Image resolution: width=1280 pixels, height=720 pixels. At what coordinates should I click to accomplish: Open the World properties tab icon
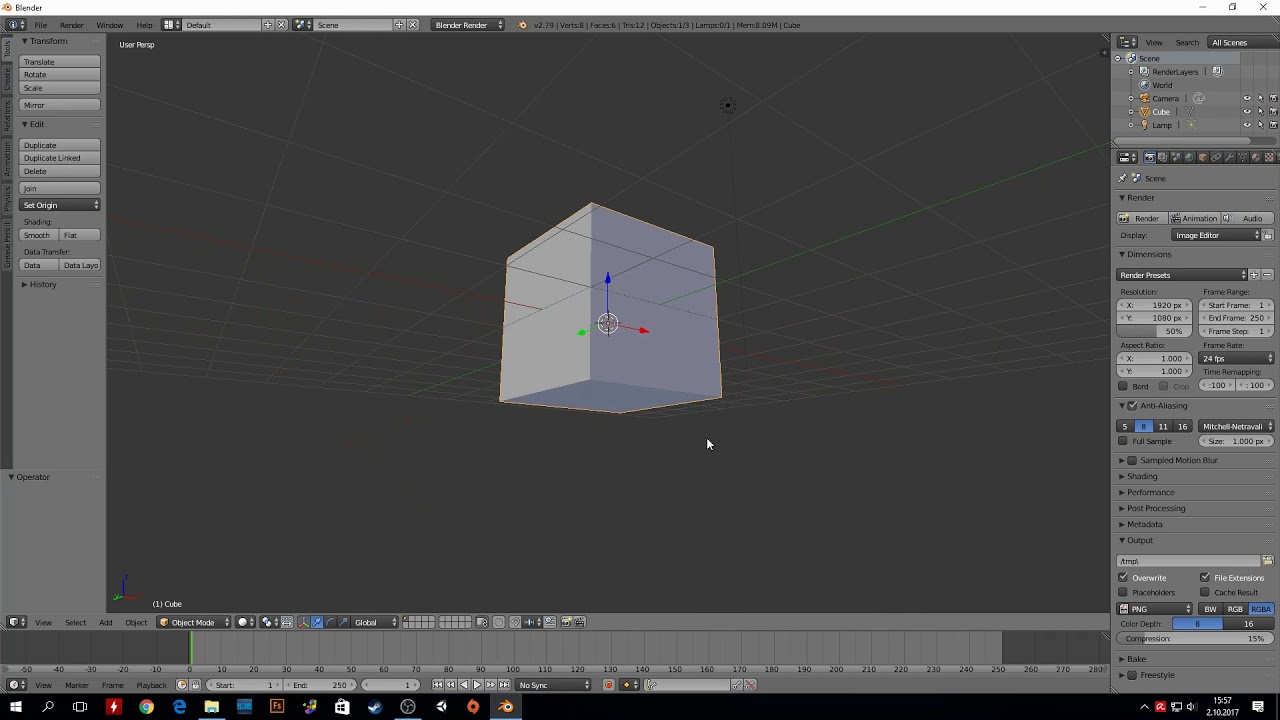[x=1189, y=157]
